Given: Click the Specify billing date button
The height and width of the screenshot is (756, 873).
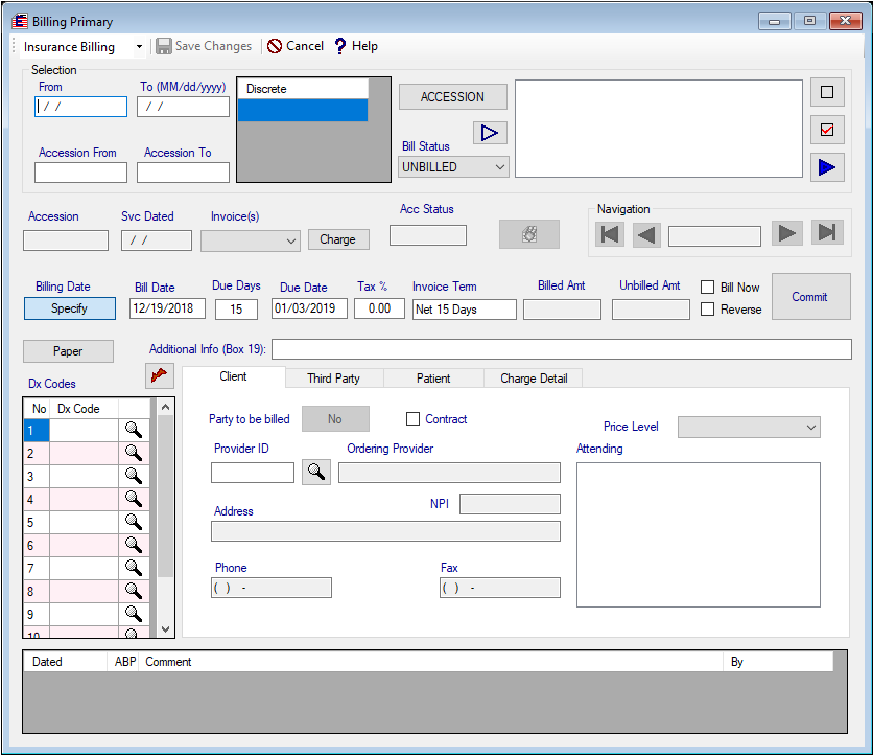Looking at the screenshot, I should pos(69,309).
